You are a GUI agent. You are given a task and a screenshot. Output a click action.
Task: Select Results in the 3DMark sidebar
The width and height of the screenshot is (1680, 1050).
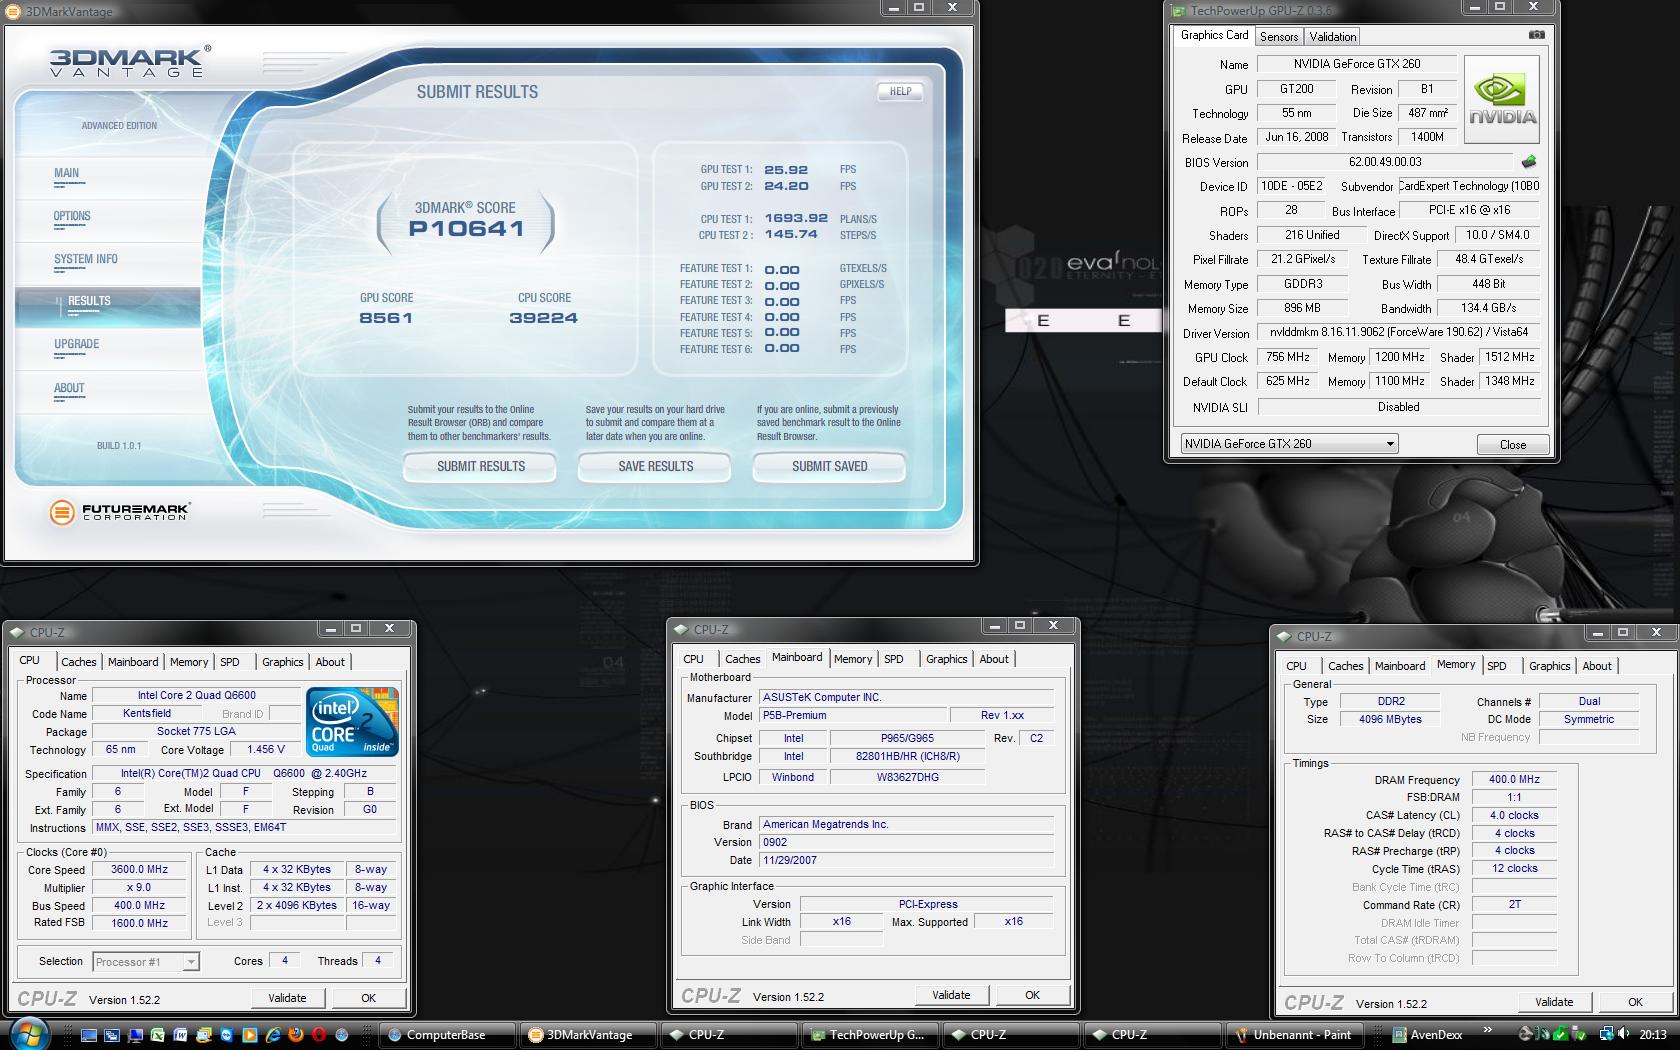[x=108, y=305]
